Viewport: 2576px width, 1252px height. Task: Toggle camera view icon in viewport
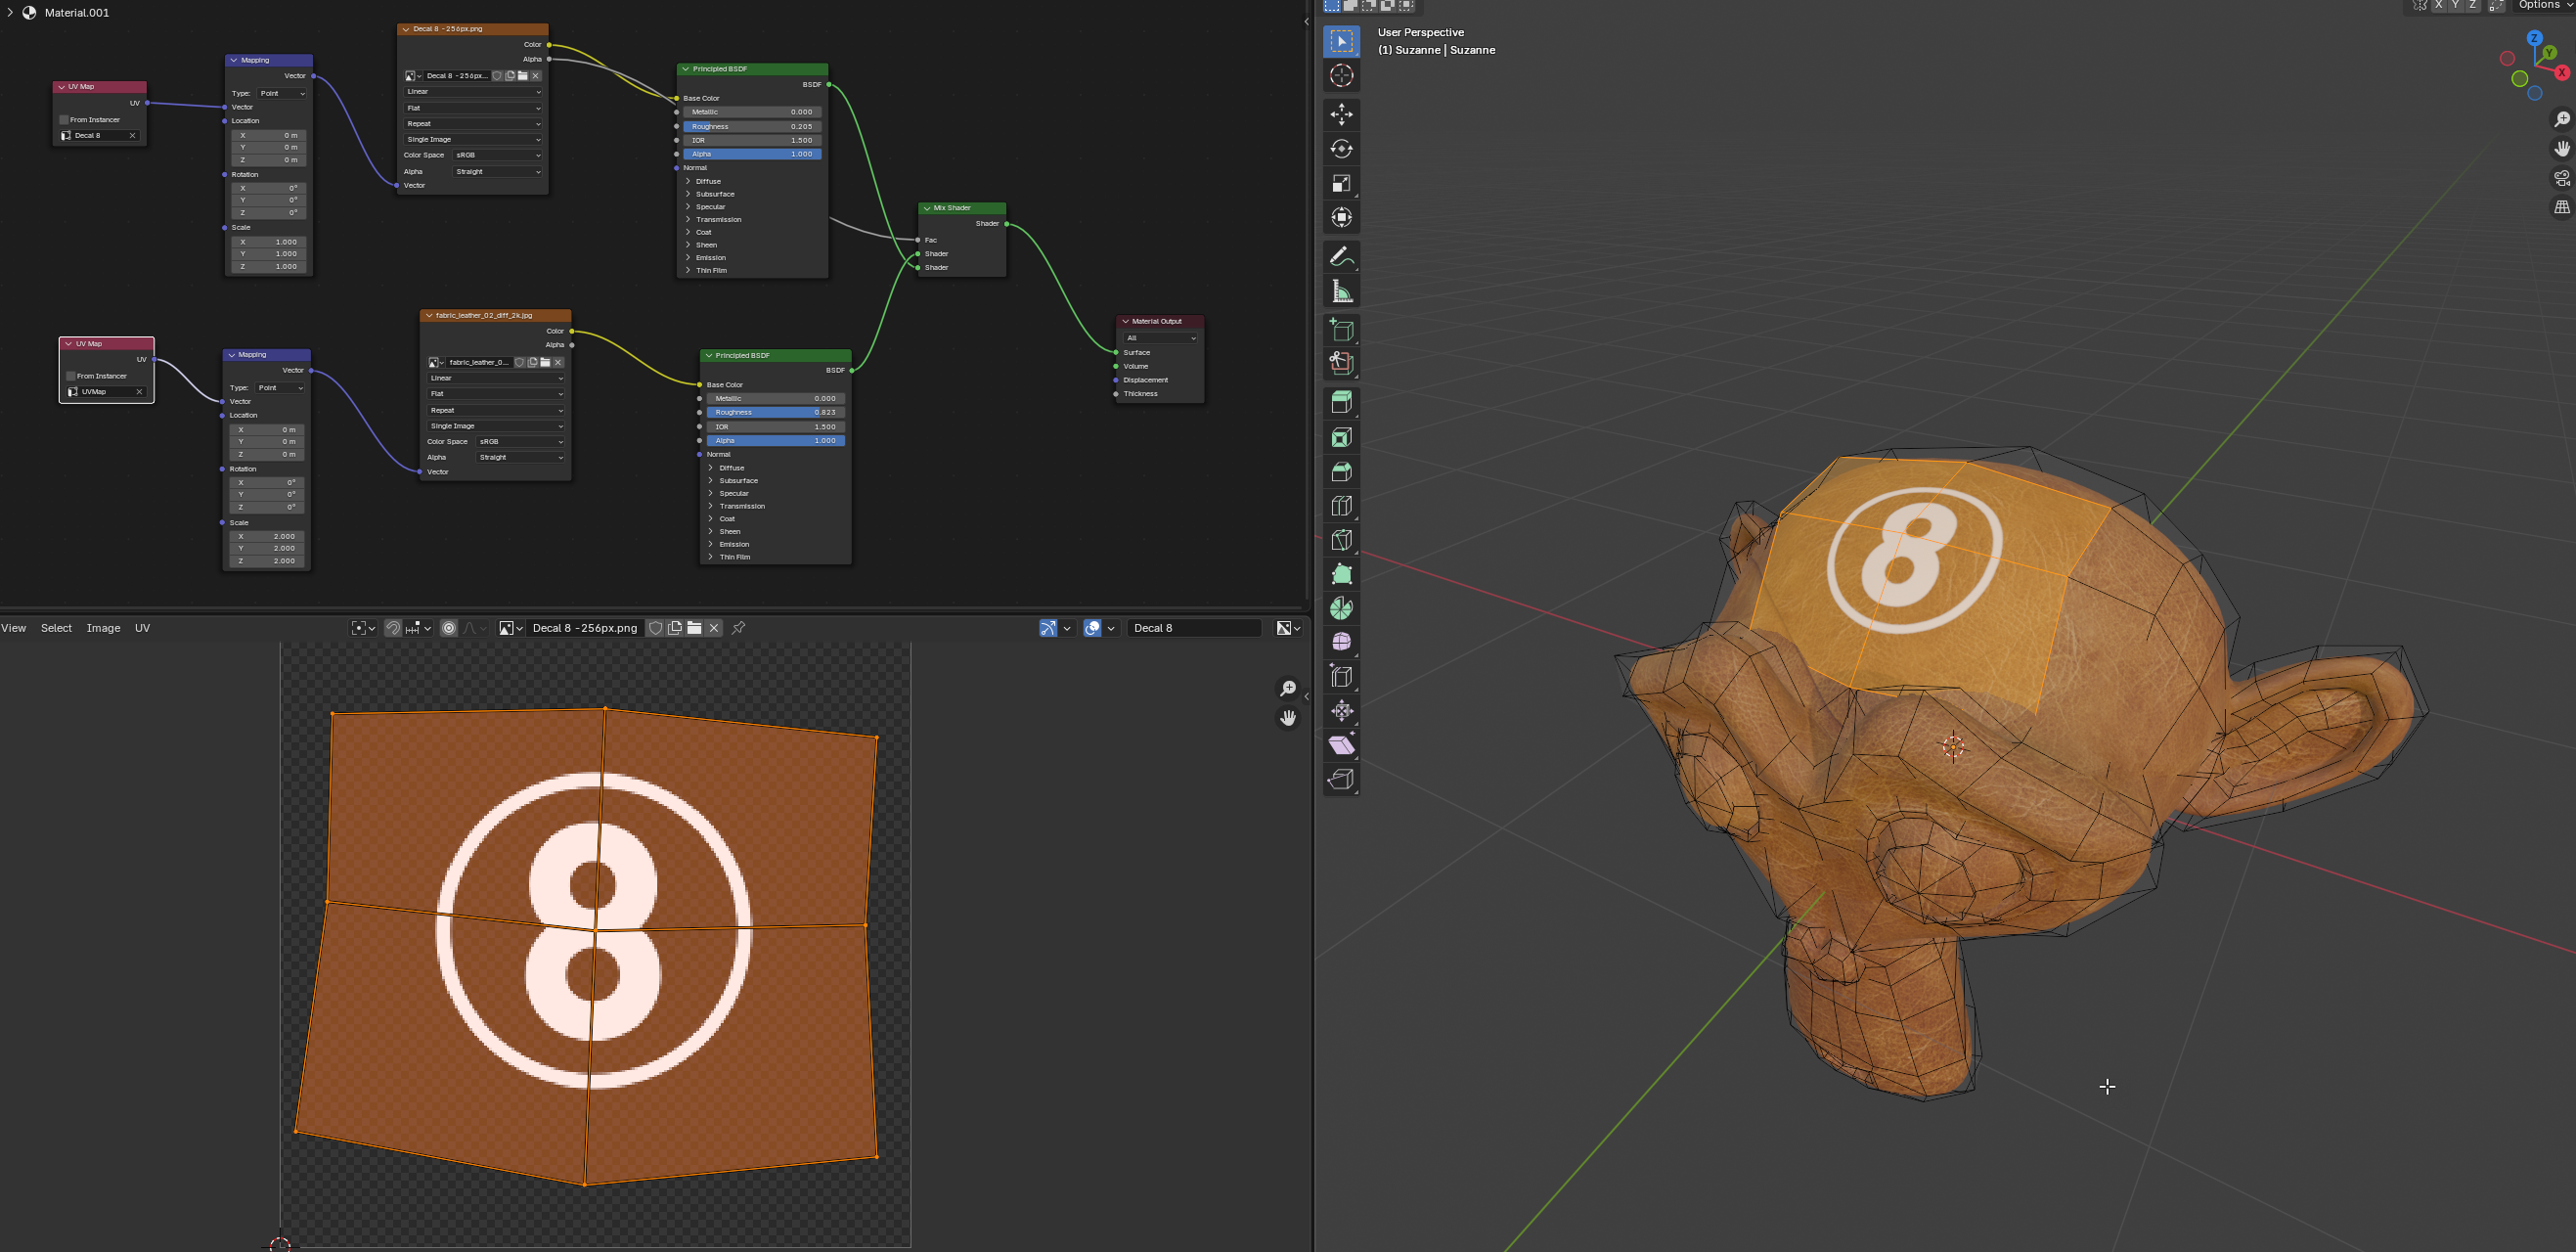(2561, 178)
